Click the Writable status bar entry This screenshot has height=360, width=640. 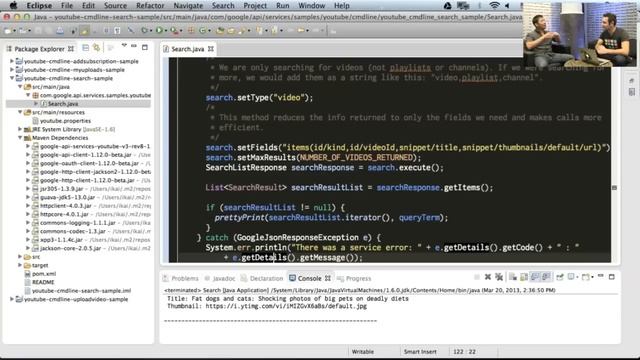362,351
